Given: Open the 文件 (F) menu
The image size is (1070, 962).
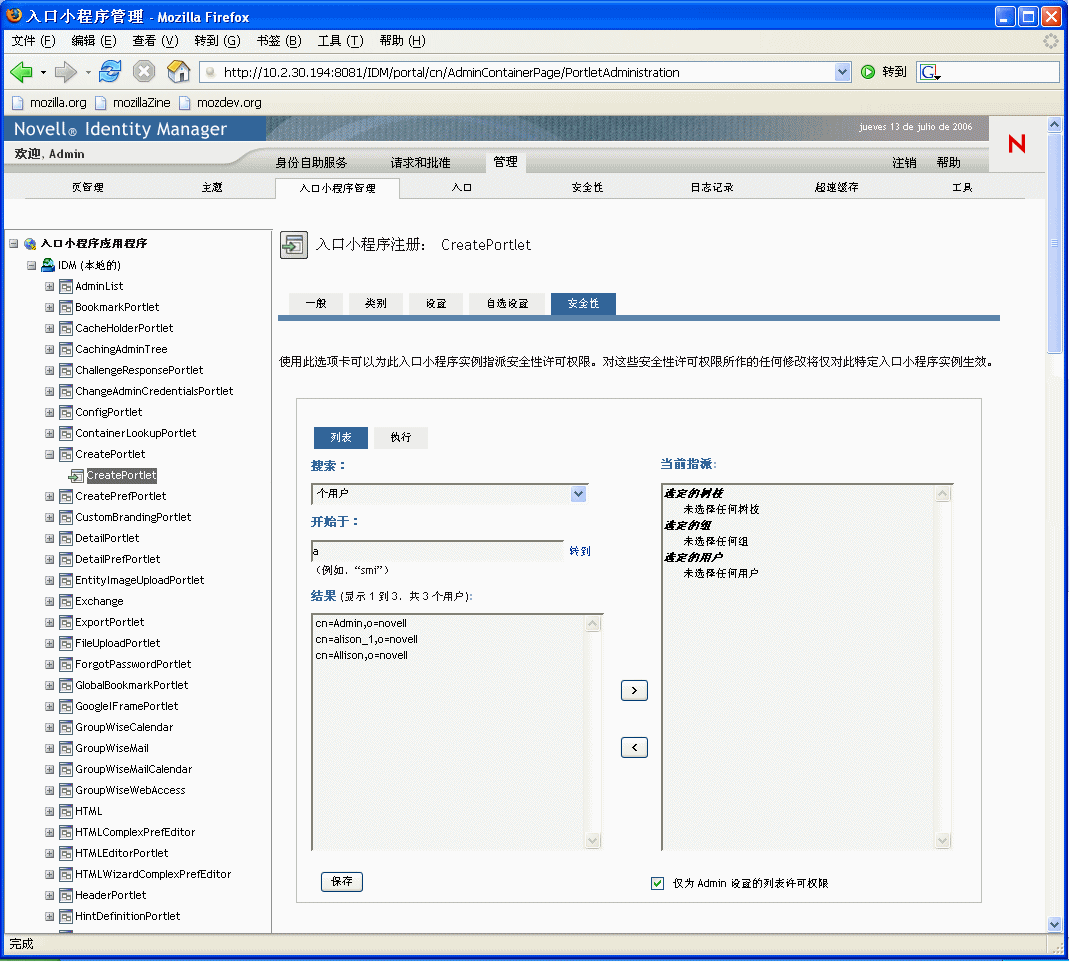Looking at the screenshot, I should click(33, 41).
